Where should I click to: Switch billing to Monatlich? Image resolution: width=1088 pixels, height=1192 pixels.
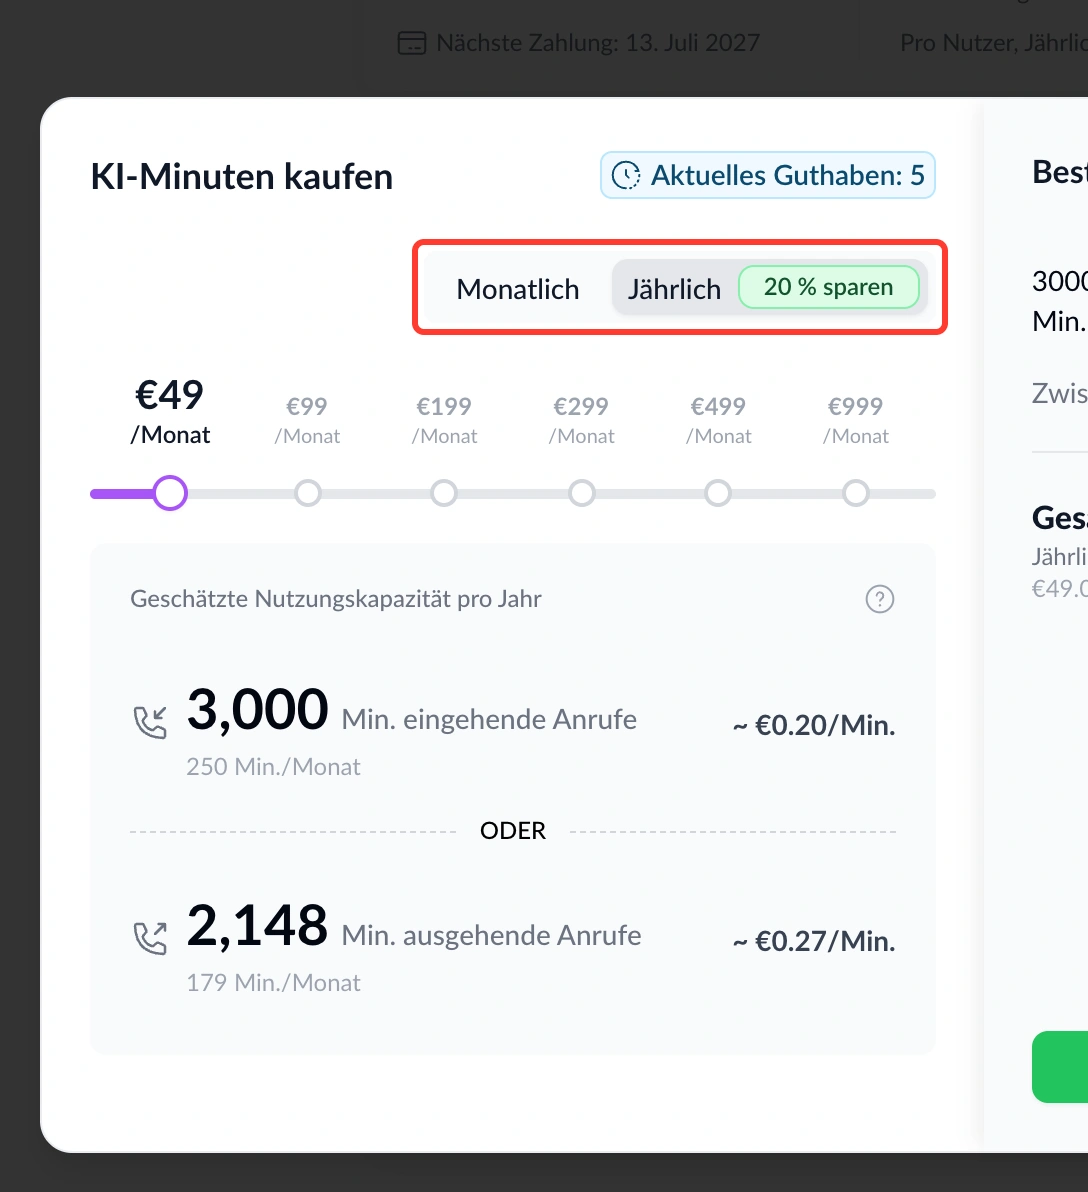point(518,289)
